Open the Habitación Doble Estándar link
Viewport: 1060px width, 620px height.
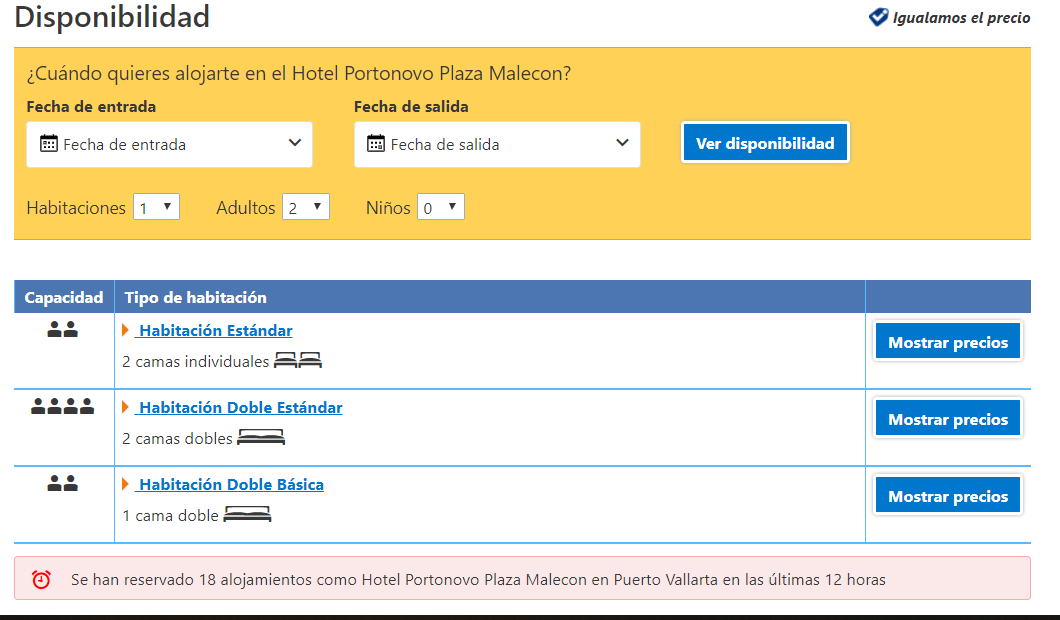pyautogui.click(x=240, y=408)
